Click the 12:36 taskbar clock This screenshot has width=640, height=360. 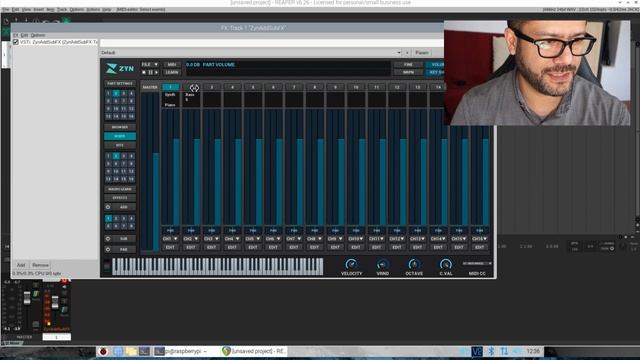pos(533,351)
